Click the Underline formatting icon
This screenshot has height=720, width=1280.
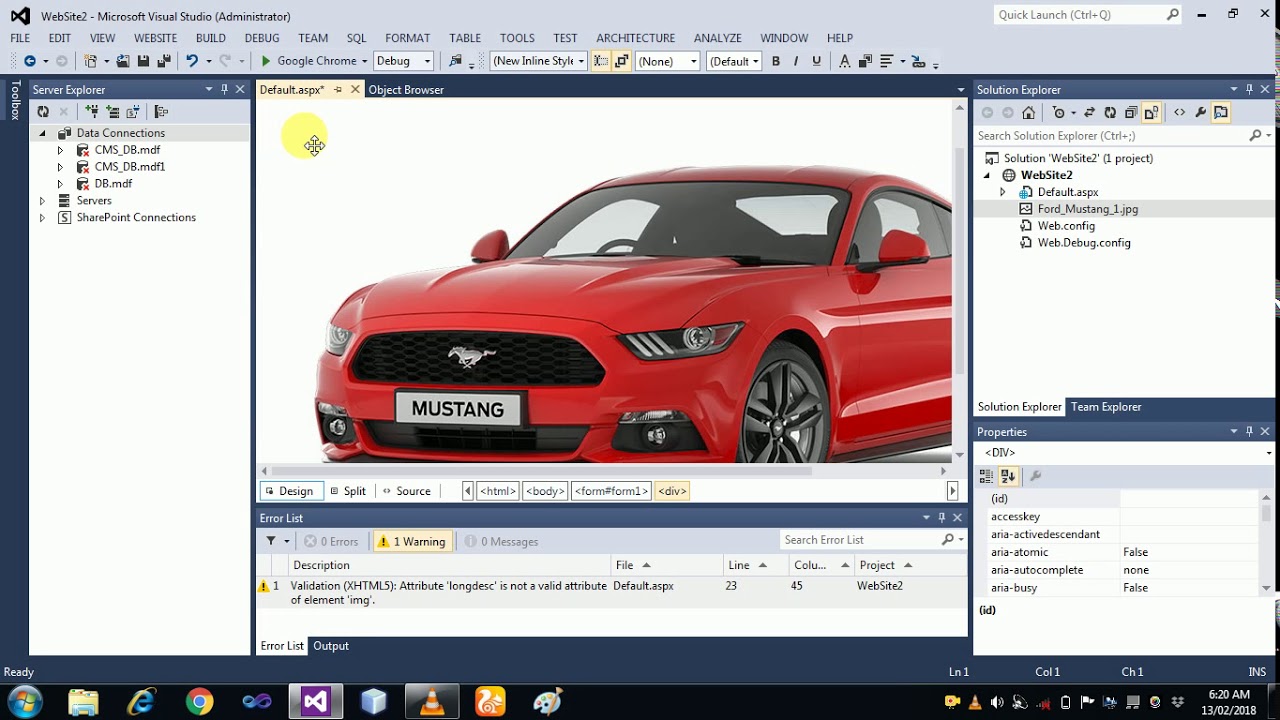point(816,61)
